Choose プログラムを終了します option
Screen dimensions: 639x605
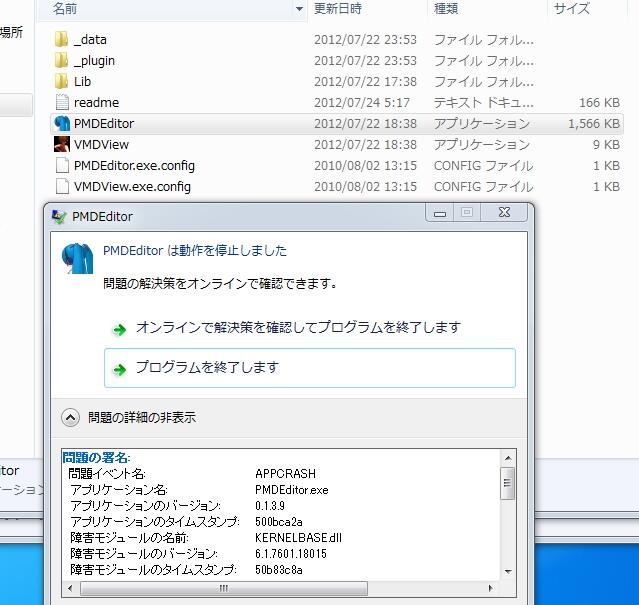coord(310,368)
